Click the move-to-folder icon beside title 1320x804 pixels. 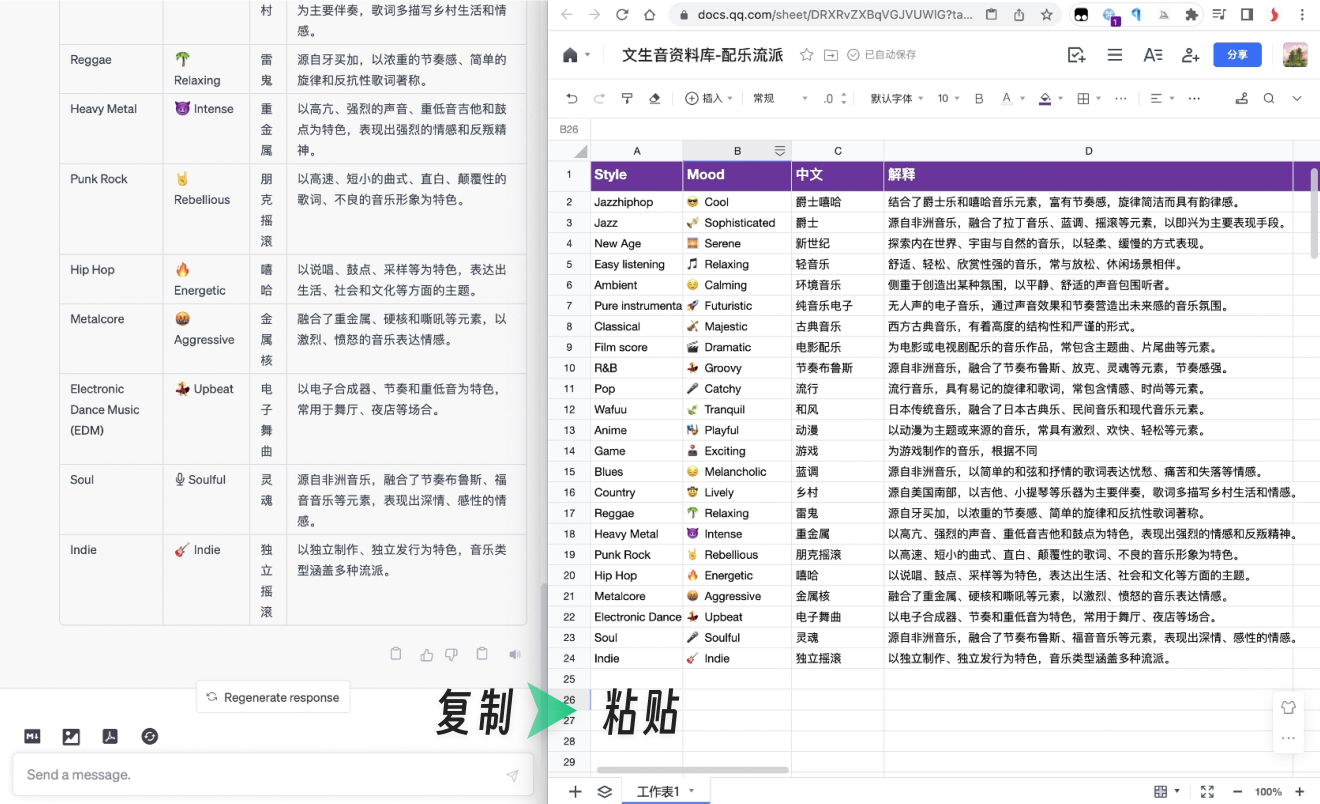(x=831, y=55)
